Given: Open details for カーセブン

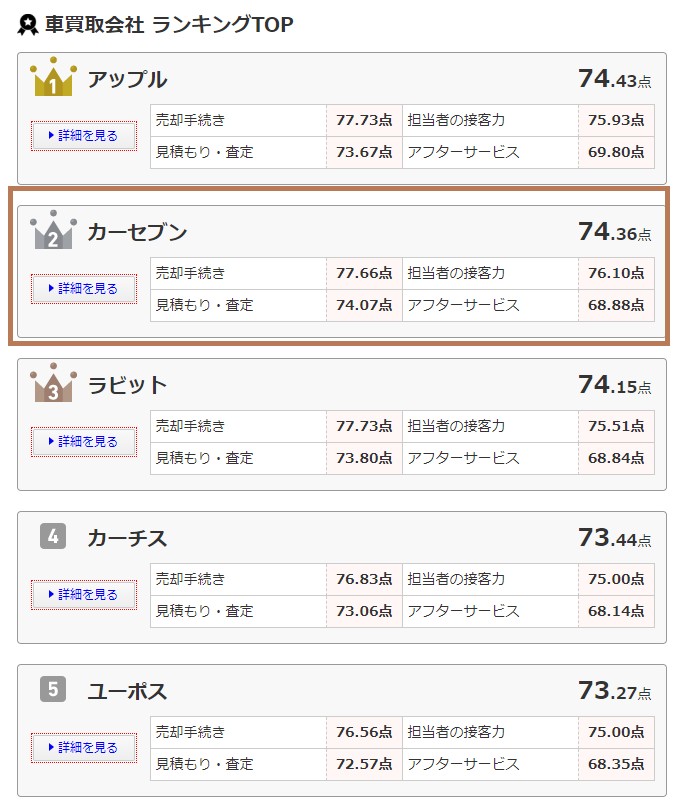Looking at the screenshot, I should coord(83,289).
